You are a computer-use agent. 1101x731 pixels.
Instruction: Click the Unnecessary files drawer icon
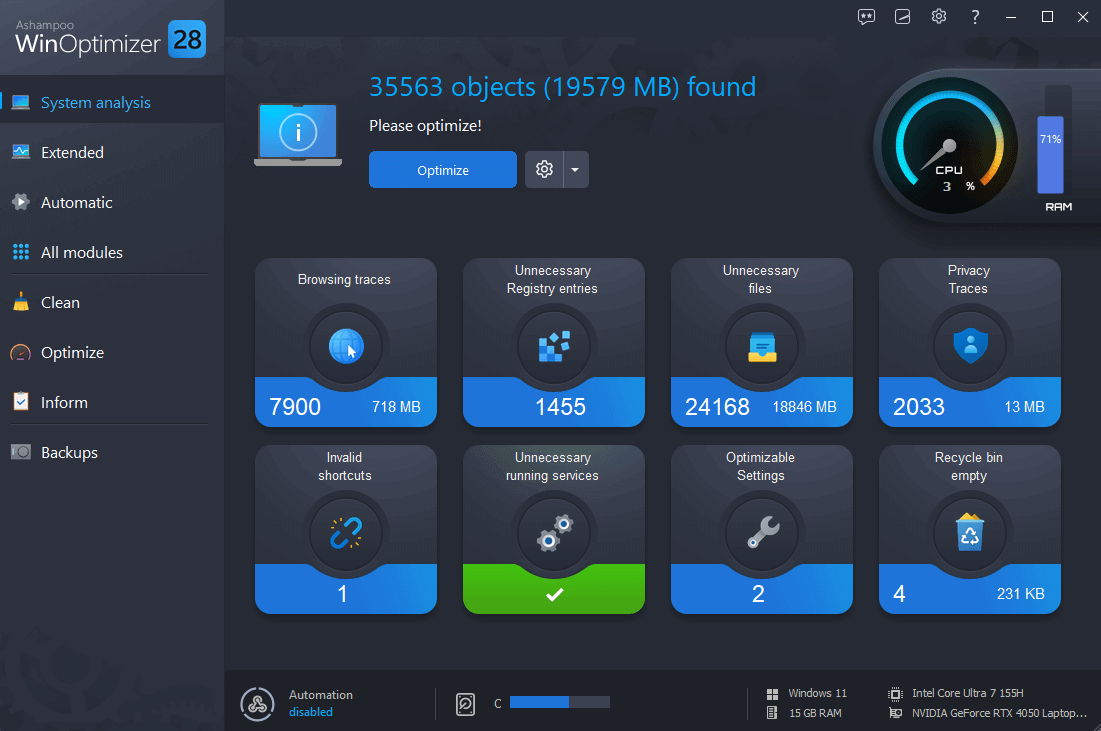pyautogui.click(x=761, y=345)
